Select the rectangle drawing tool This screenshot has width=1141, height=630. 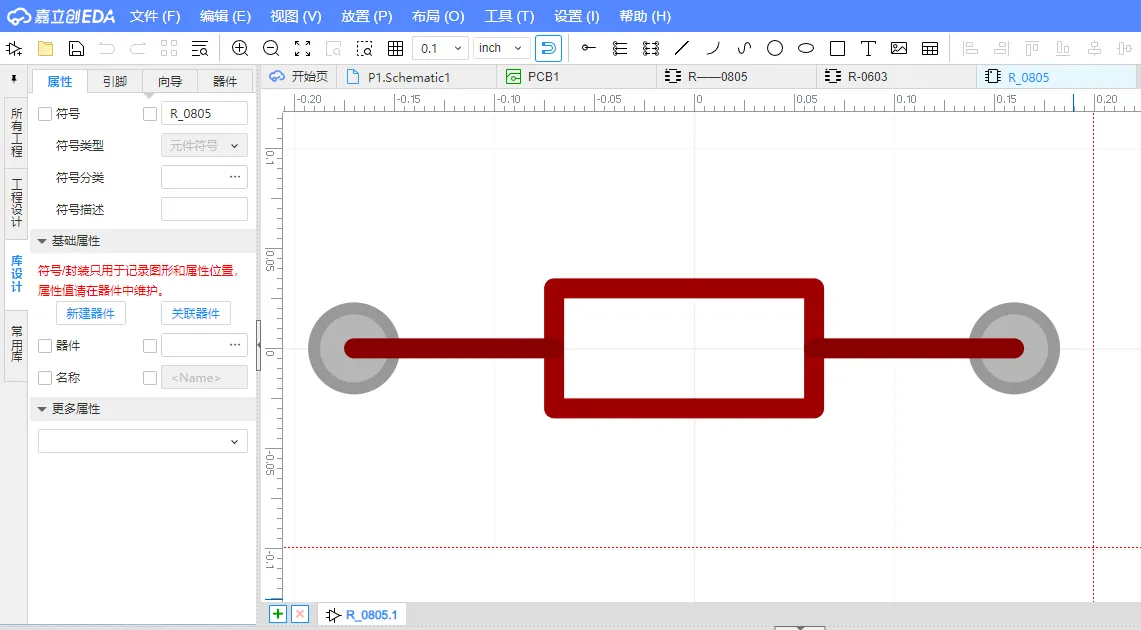[x=837, y=49]
